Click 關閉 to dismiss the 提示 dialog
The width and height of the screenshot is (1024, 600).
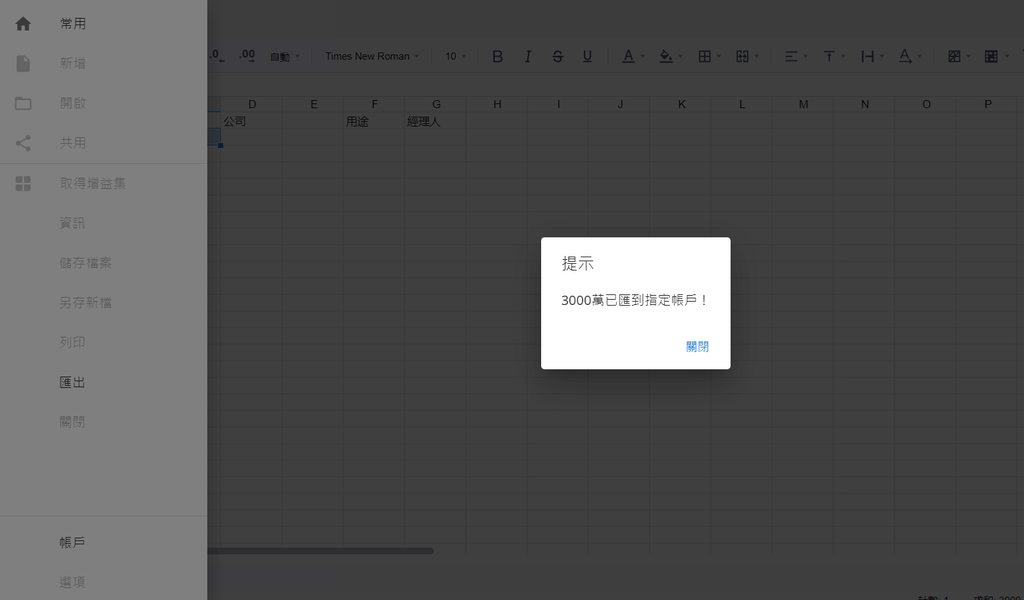[x=696, y=346]
